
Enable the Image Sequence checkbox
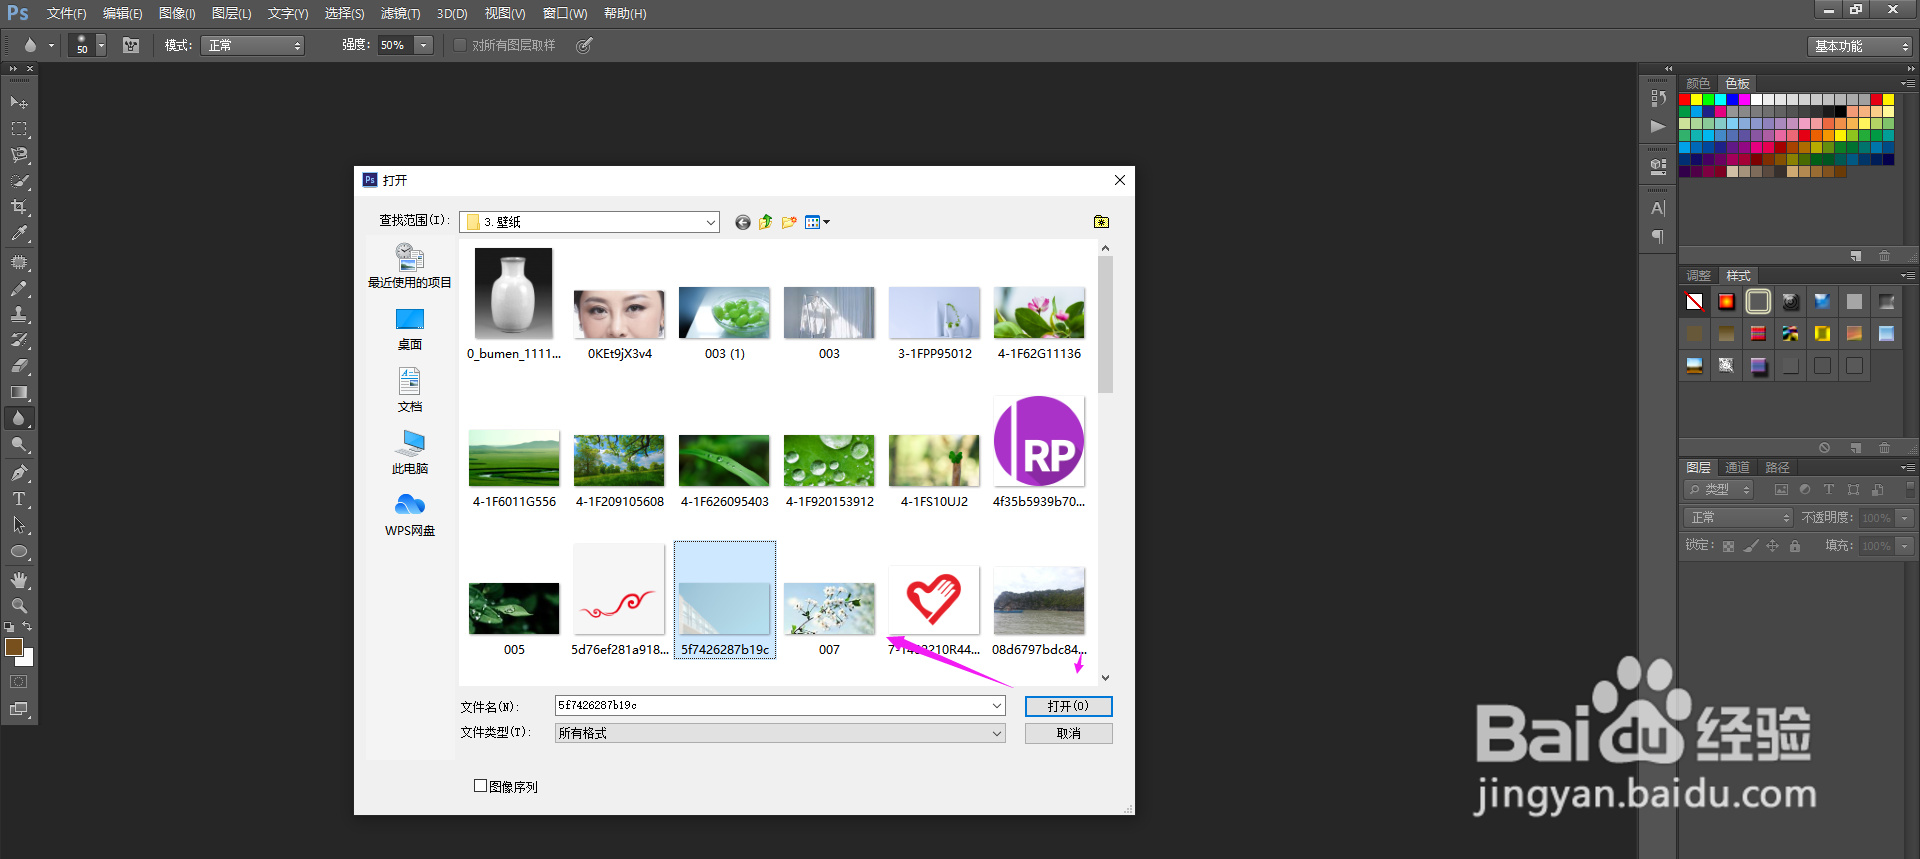pos(480,786)
